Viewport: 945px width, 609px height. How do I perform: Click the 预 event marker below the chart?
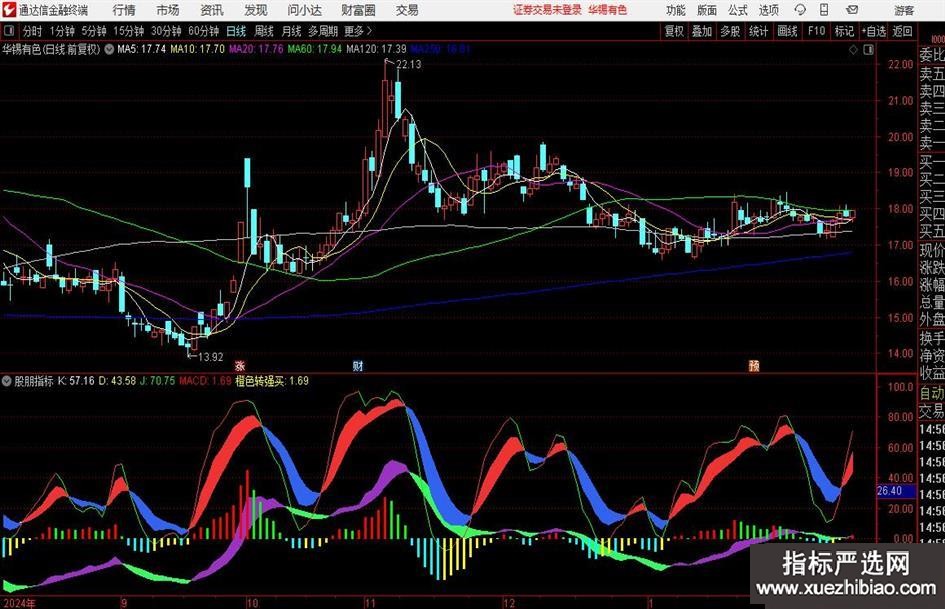coord(754,365)
